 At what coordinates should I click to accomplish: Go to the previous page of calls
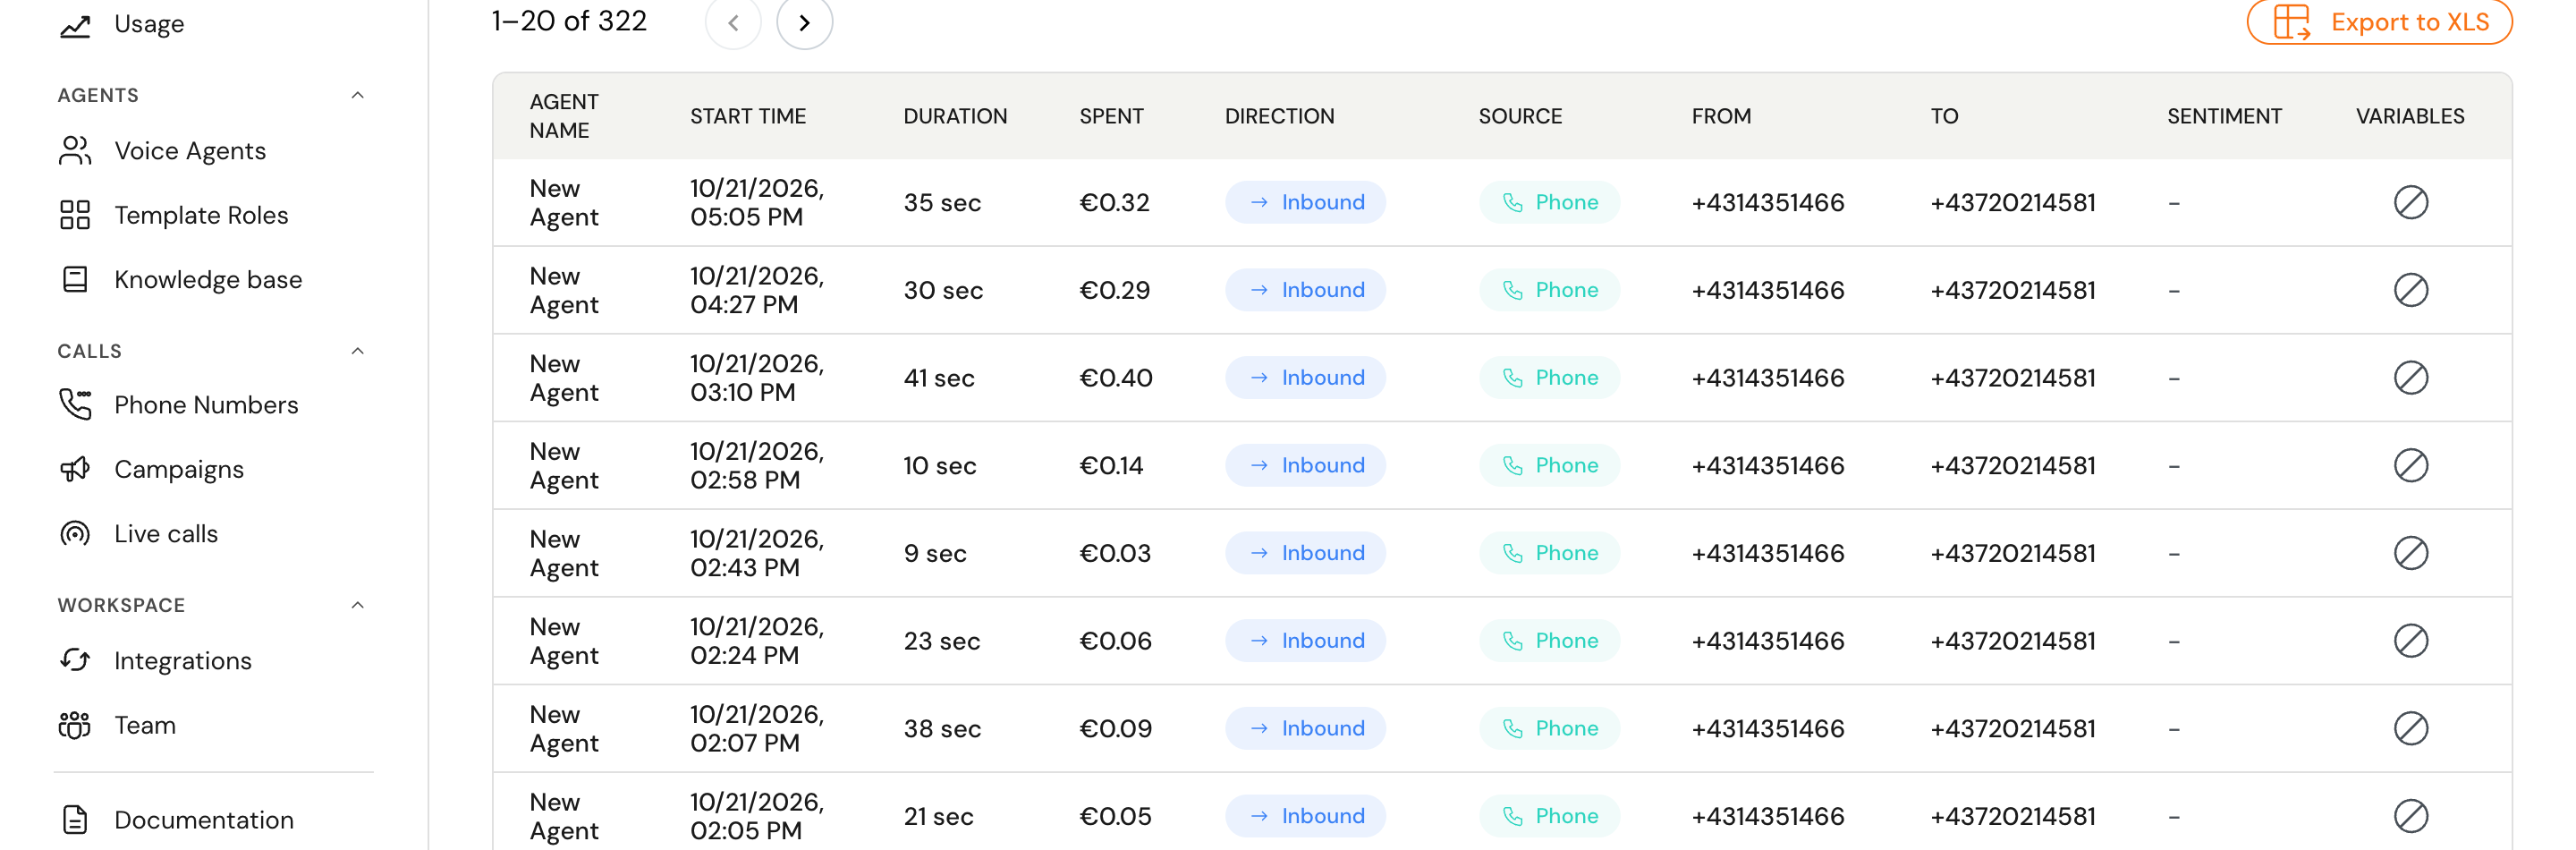tap(733, 22)
